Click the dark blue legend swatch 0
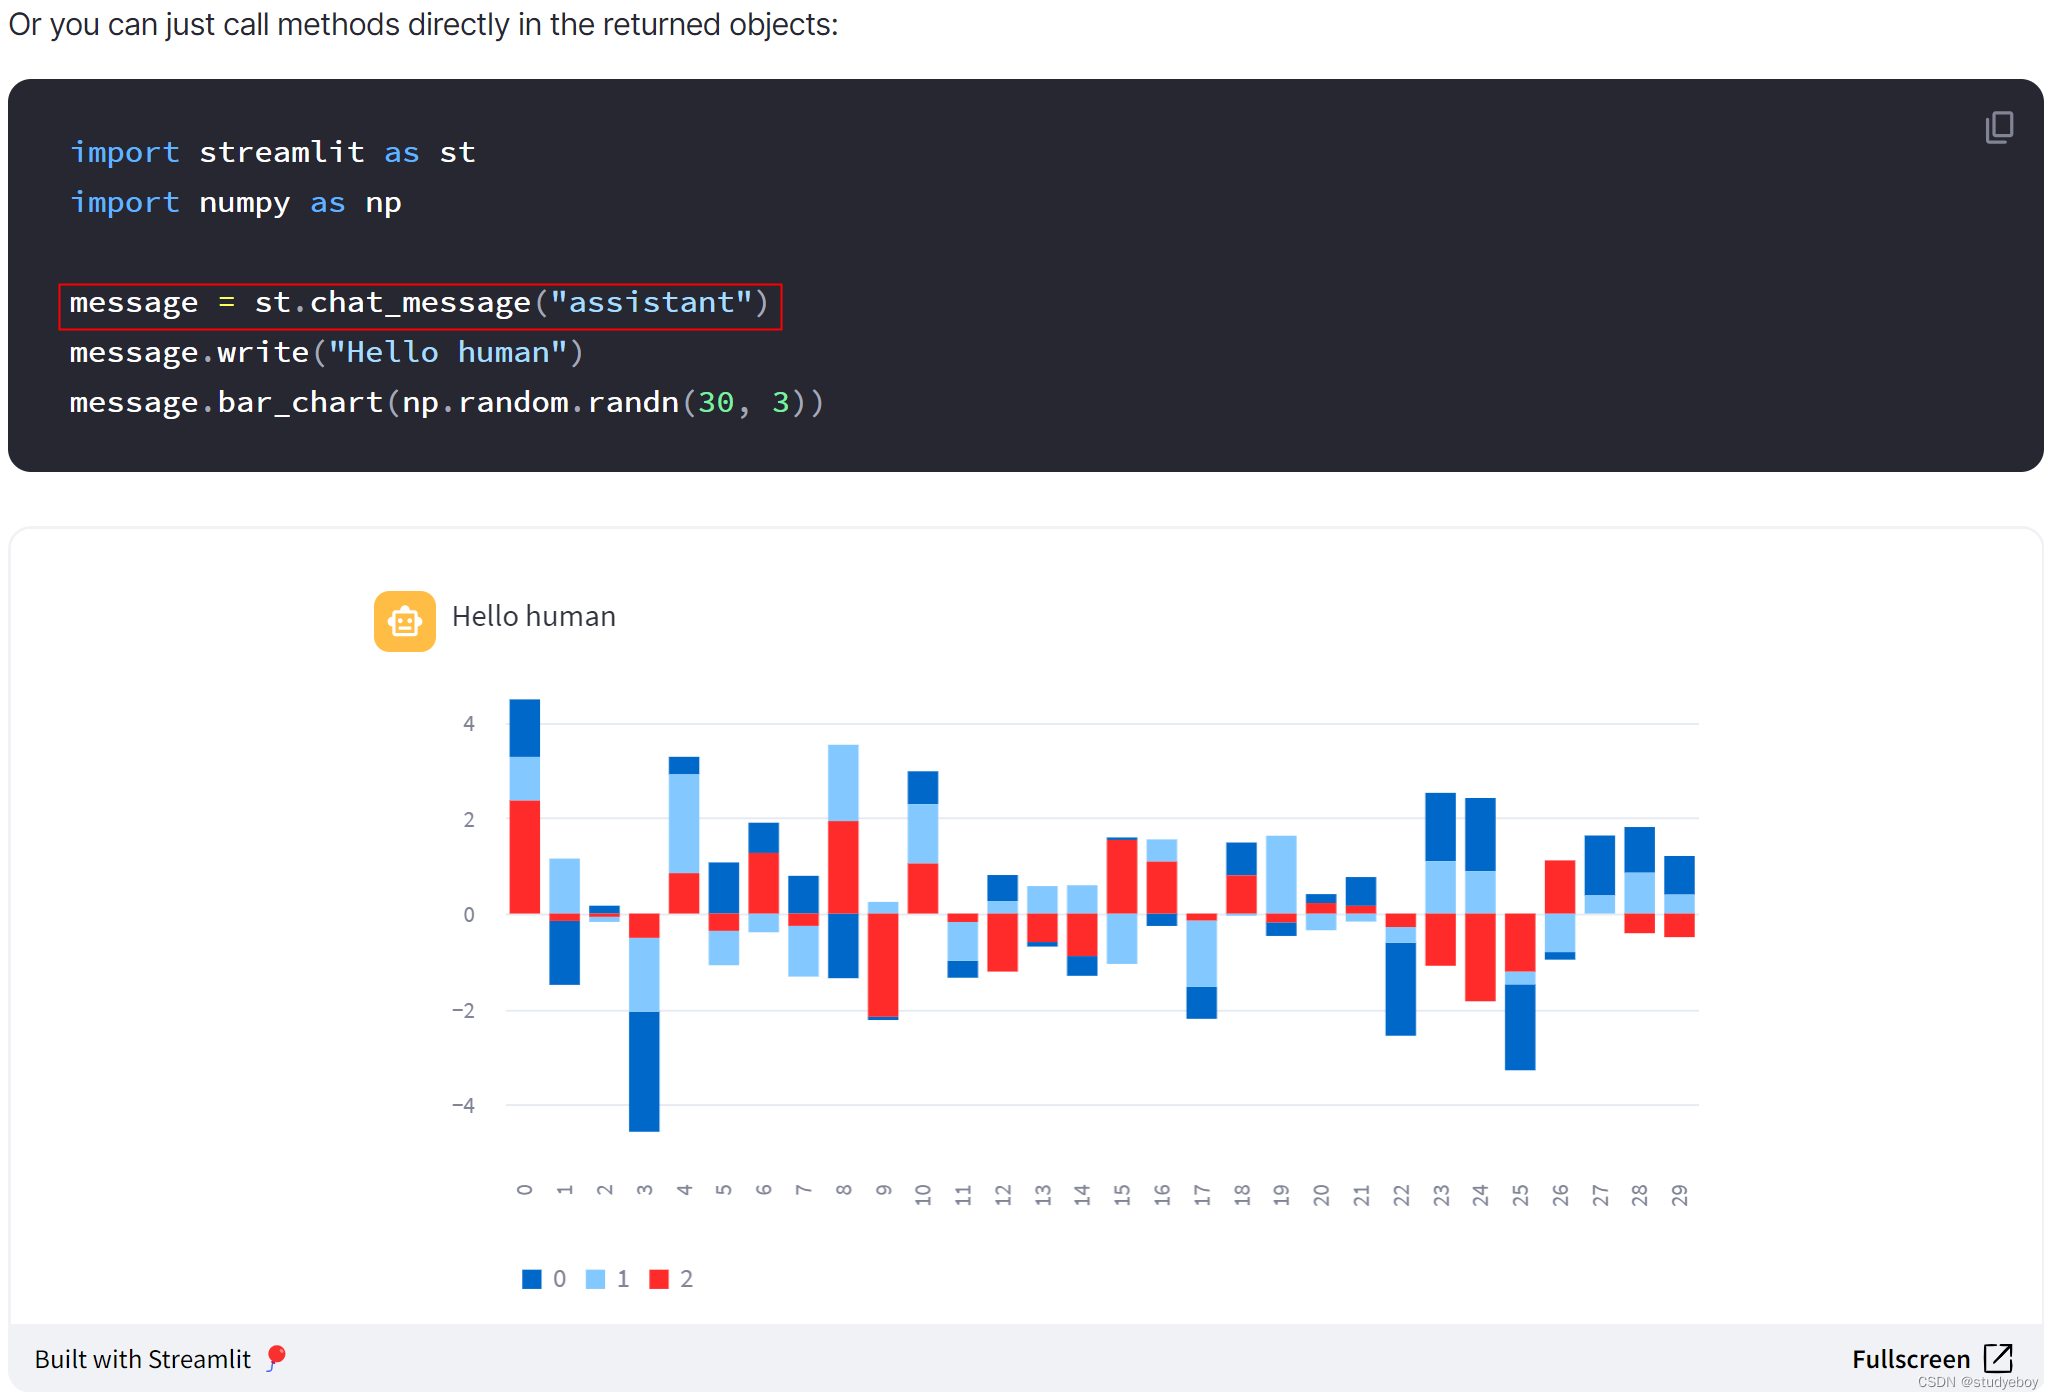Image resolution: width=2054 pixels, height=1399 pixels. [x=531, y=1279]
